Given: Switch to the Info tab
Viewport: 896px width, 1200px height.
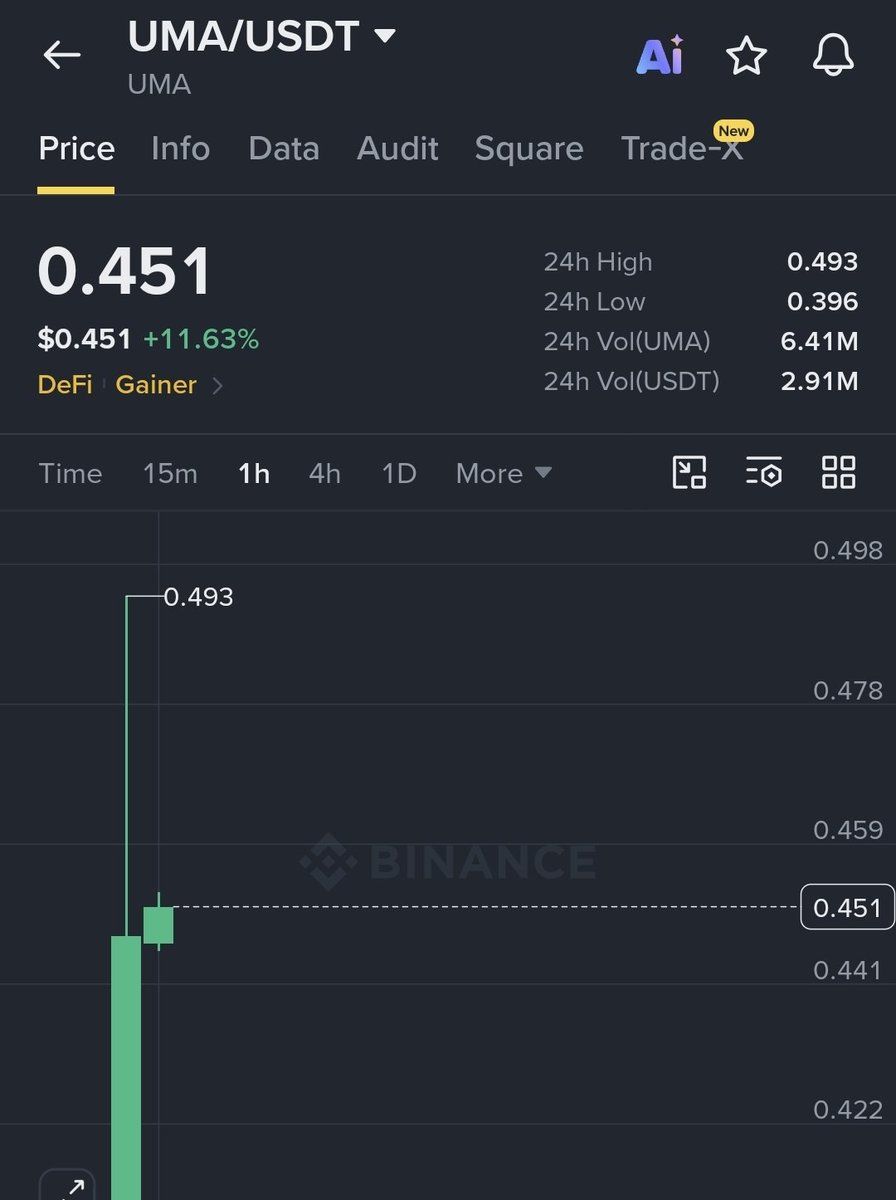Looking at the screenshot, I should 180,149.
